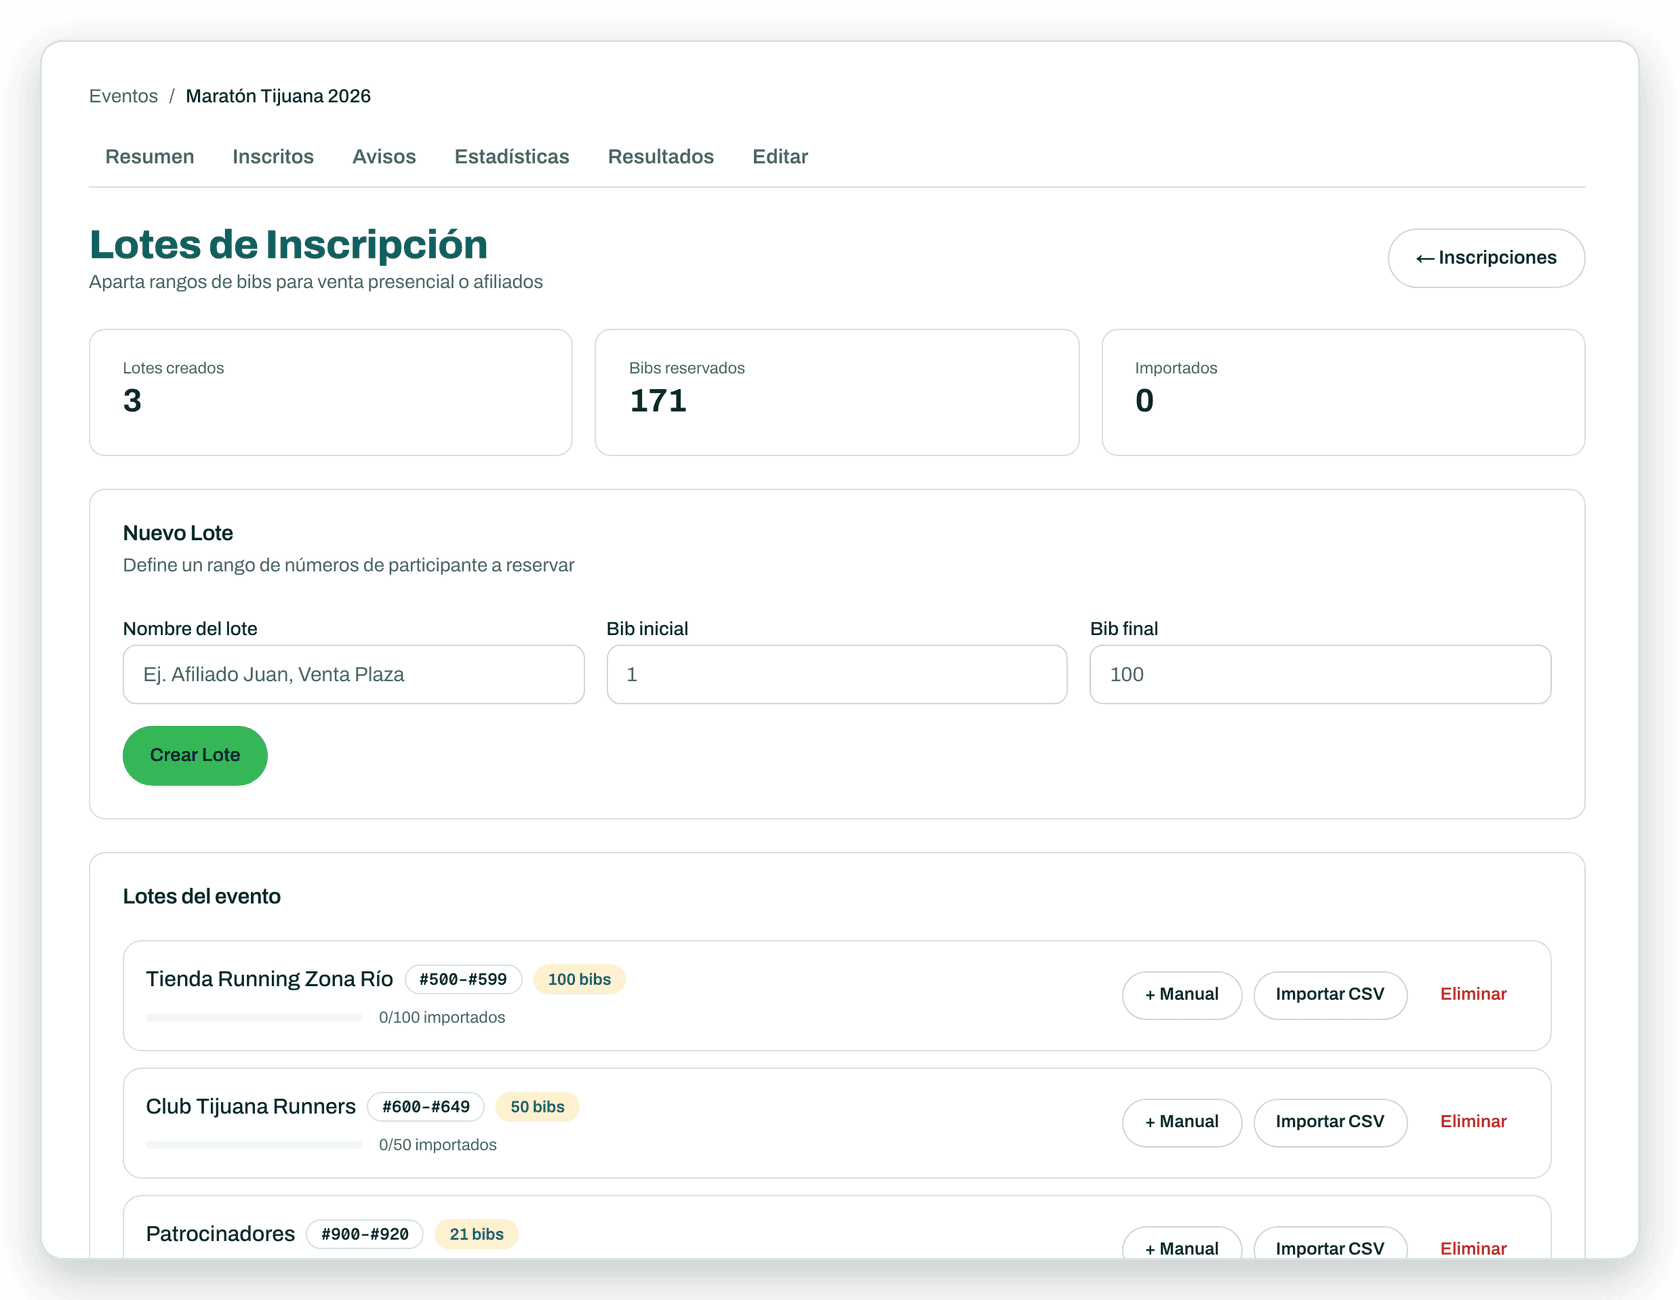Click the Lotes de Inscripción heading

coord(288,245)
